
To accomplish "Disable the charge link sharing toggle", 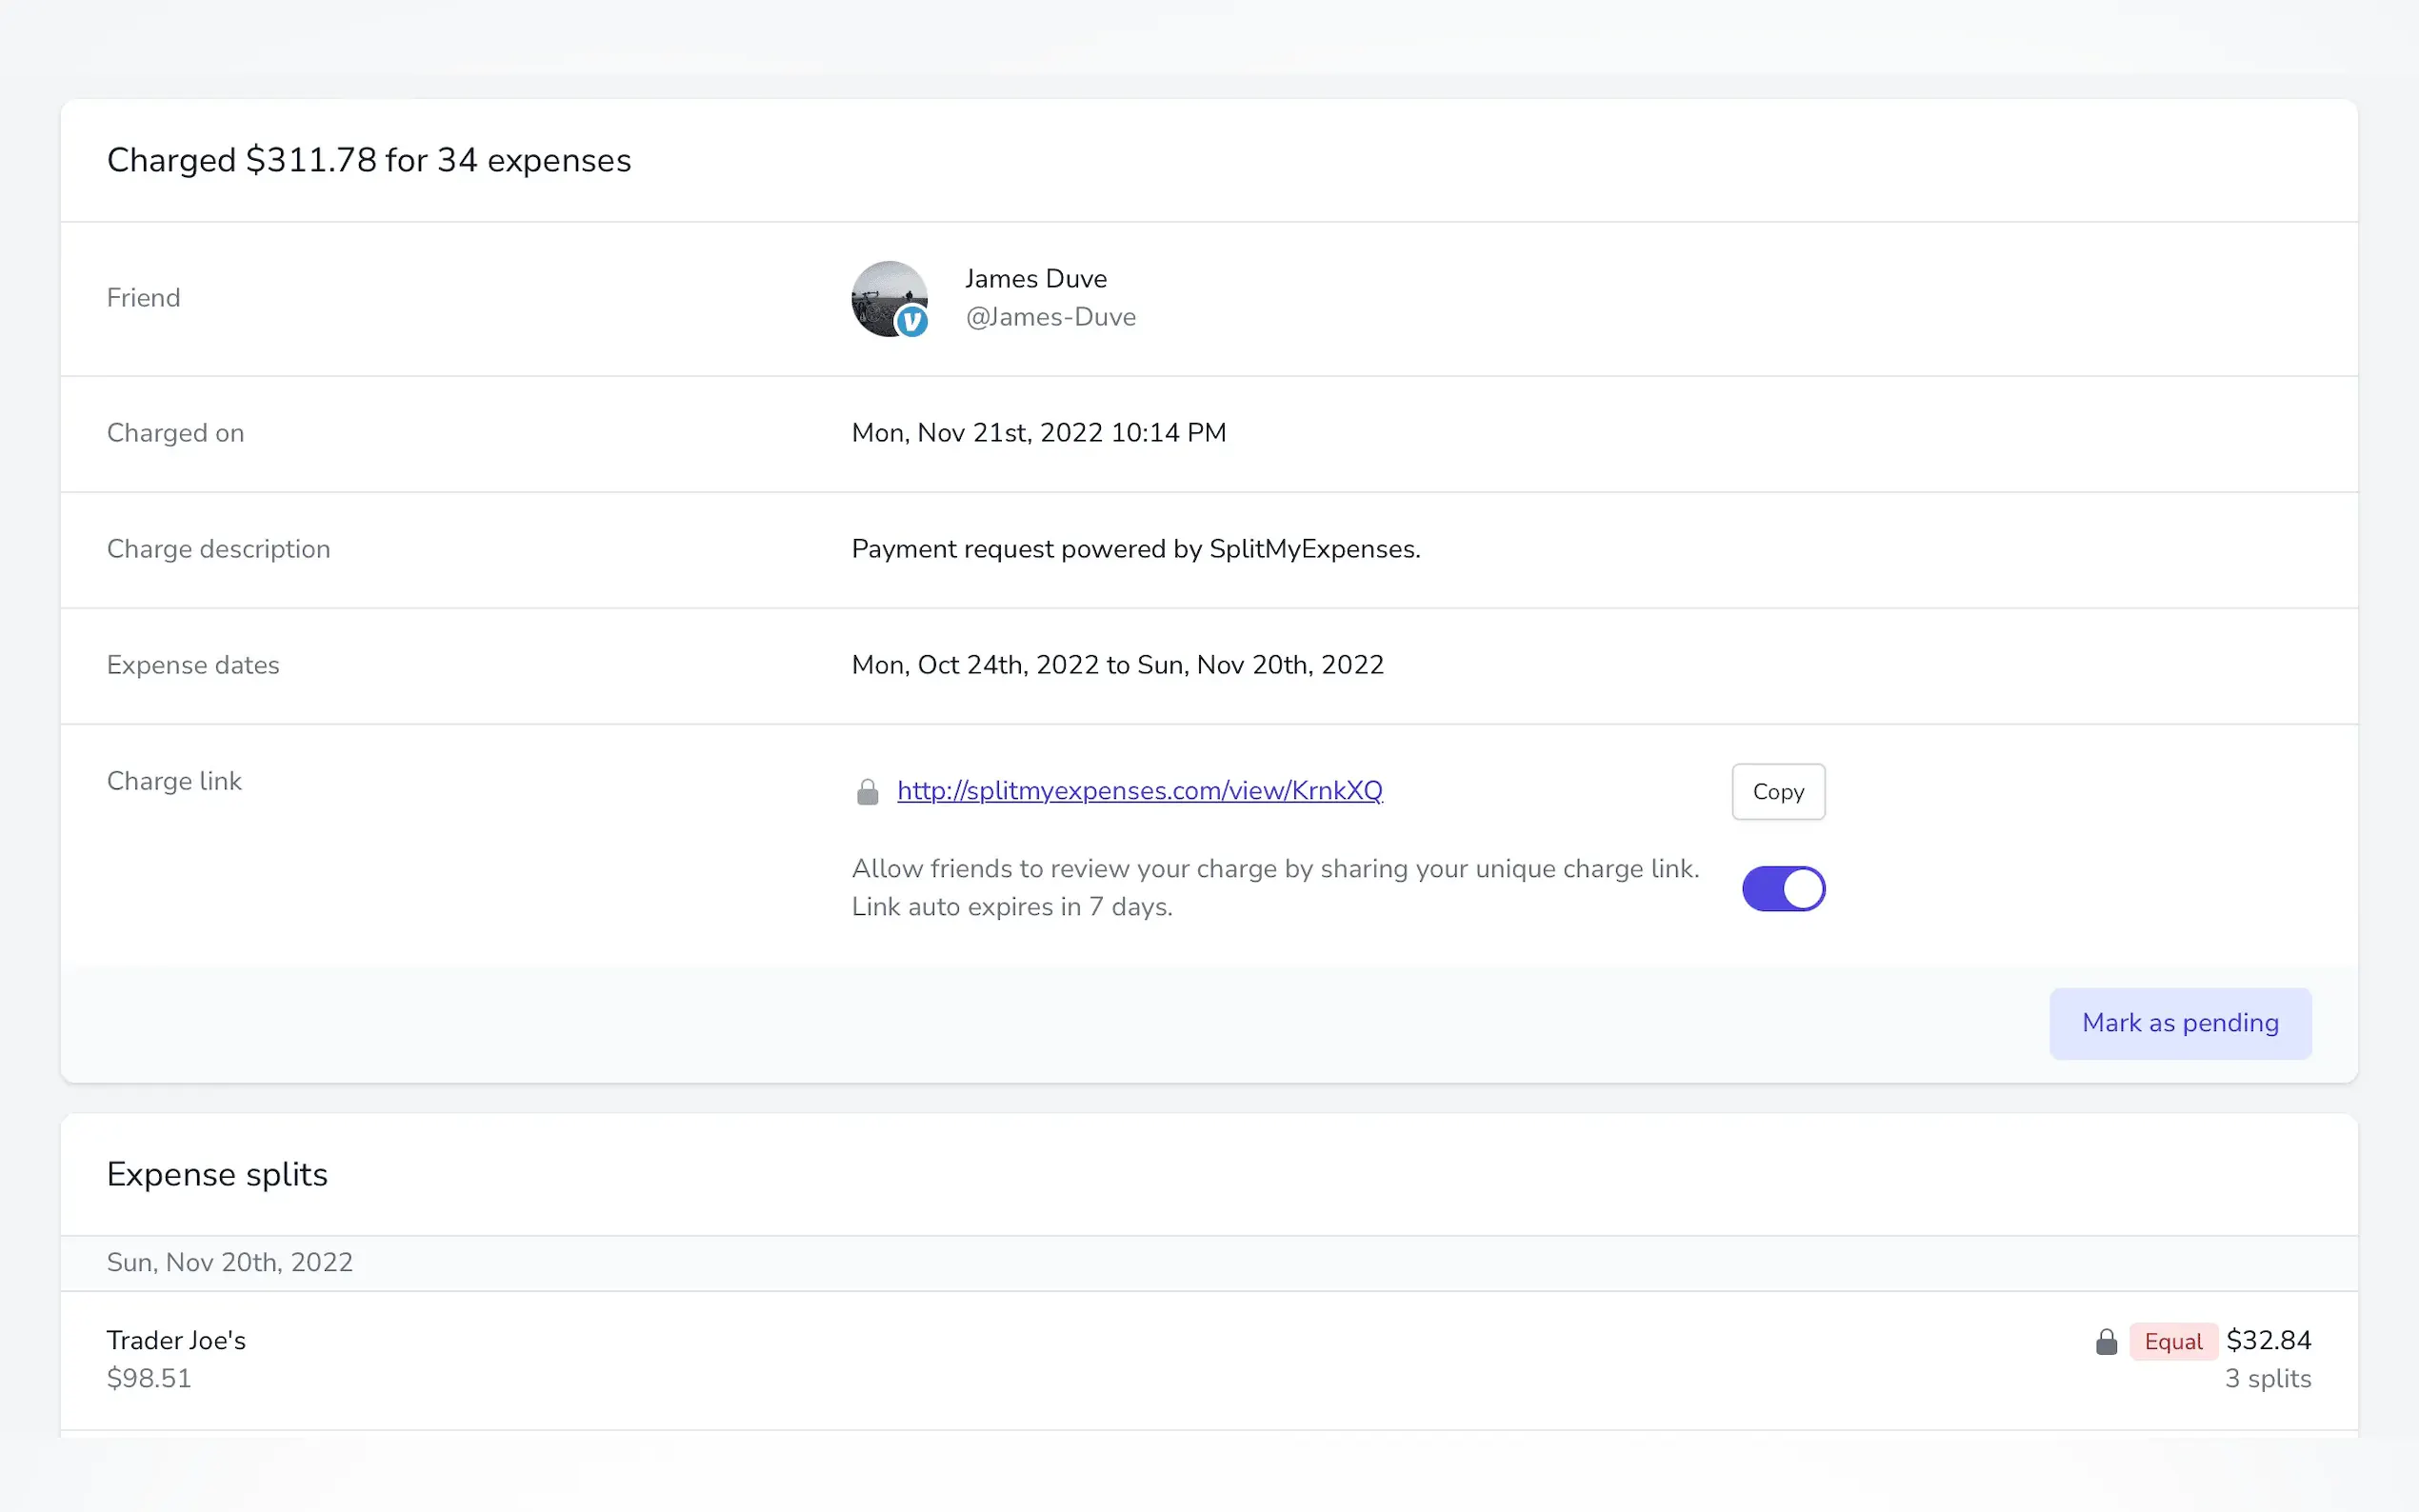I will tap(1783, 888).
